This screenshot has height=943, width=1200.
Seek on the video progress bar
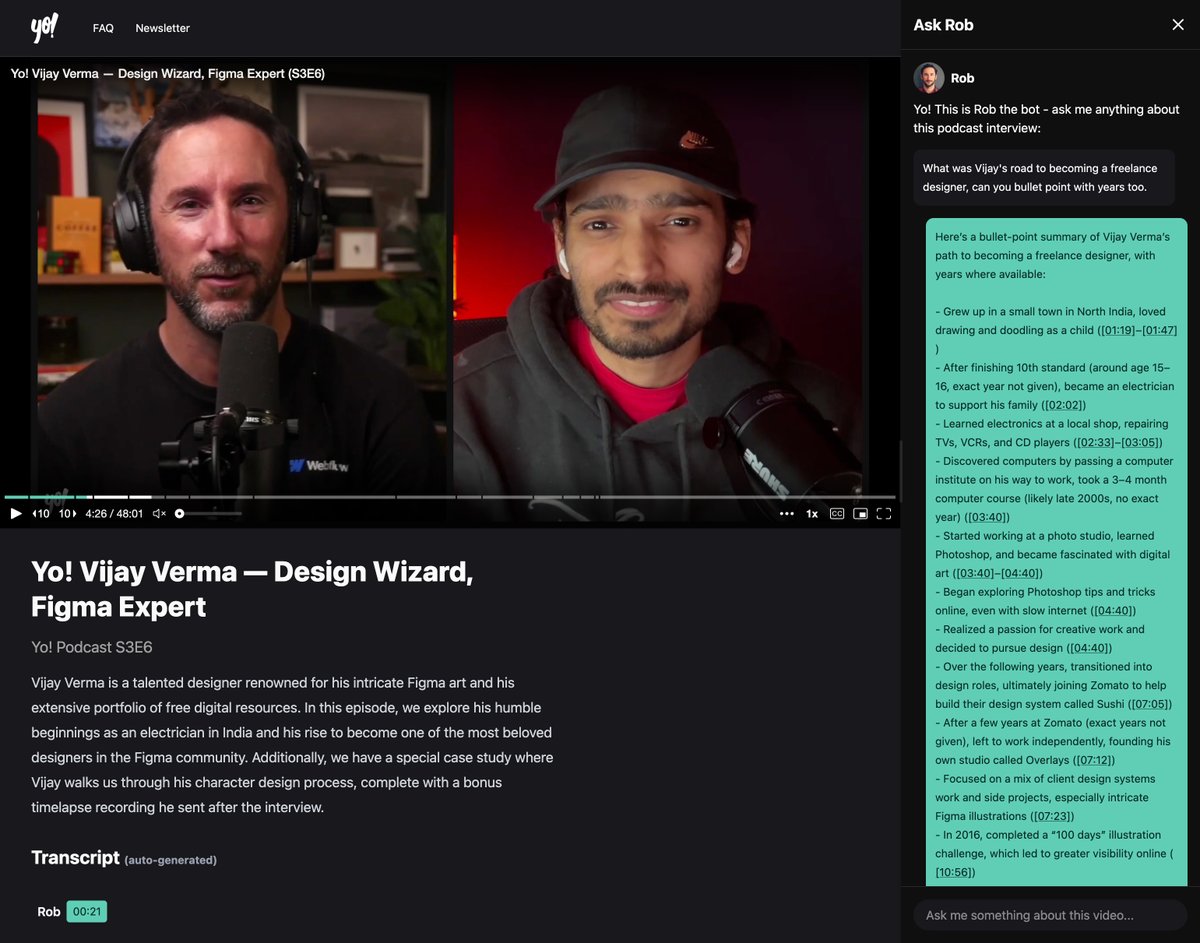(450, 496)
